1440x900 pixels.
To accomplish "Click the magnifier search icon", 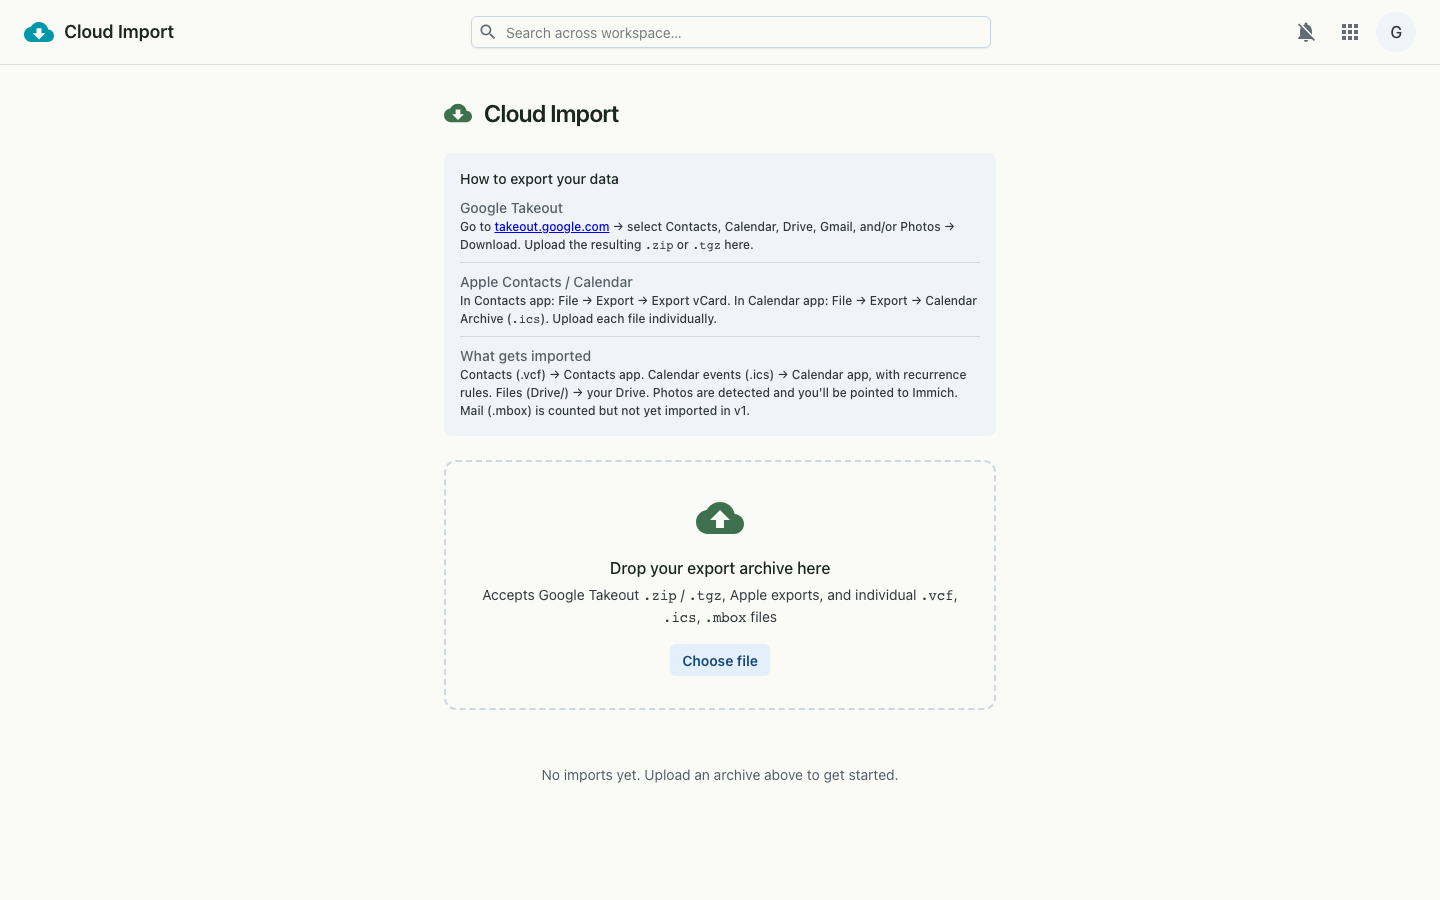I will click(488, 32).
